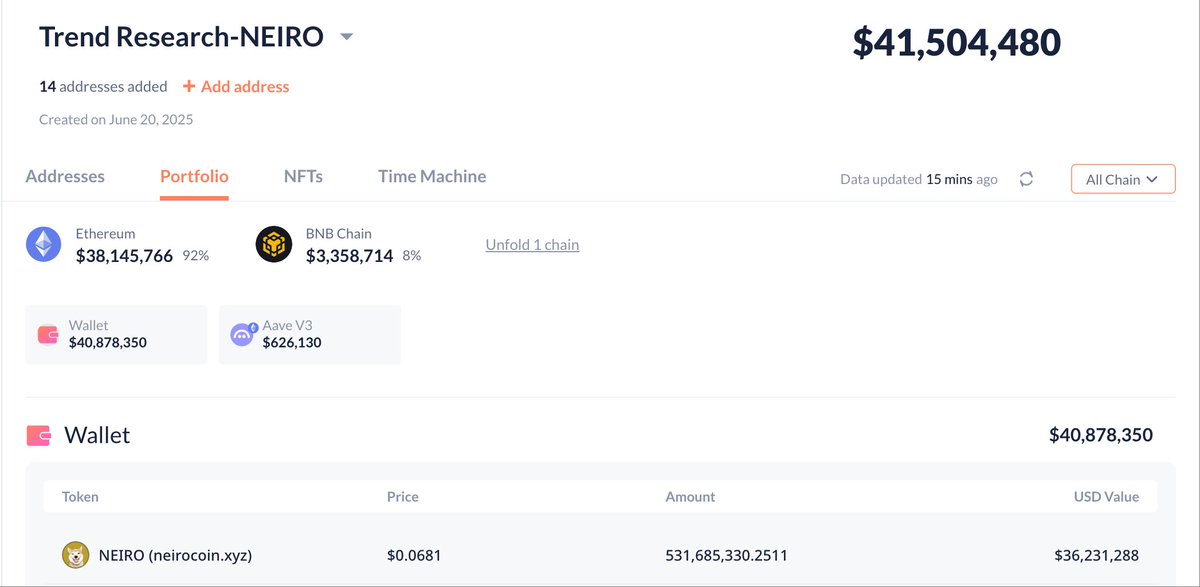Viewport: 1200px width, 587px height.
Task: Expand the Trend Research-NEIRO bundle dropdown arrow
Action: tap(346, 37)
